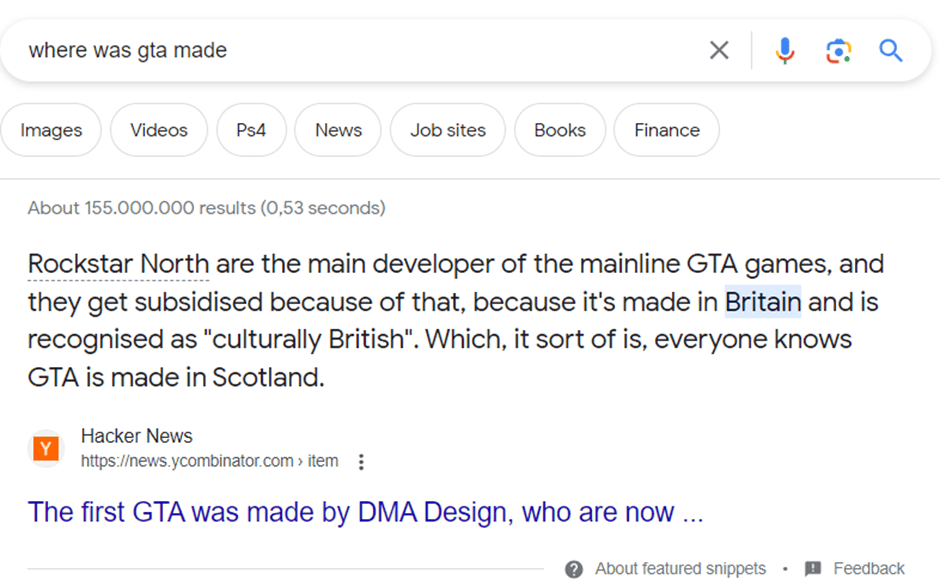Select the Ps4 filter chip

click(251, 130)
